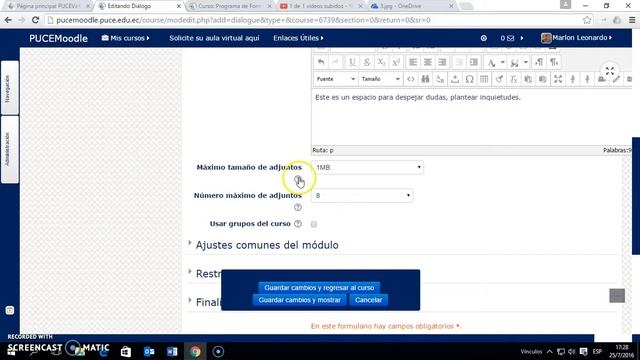Viewport: 640px width, 360px height.
Task: Click the PUCEMoodle home link
Action: tap(58, 38)
